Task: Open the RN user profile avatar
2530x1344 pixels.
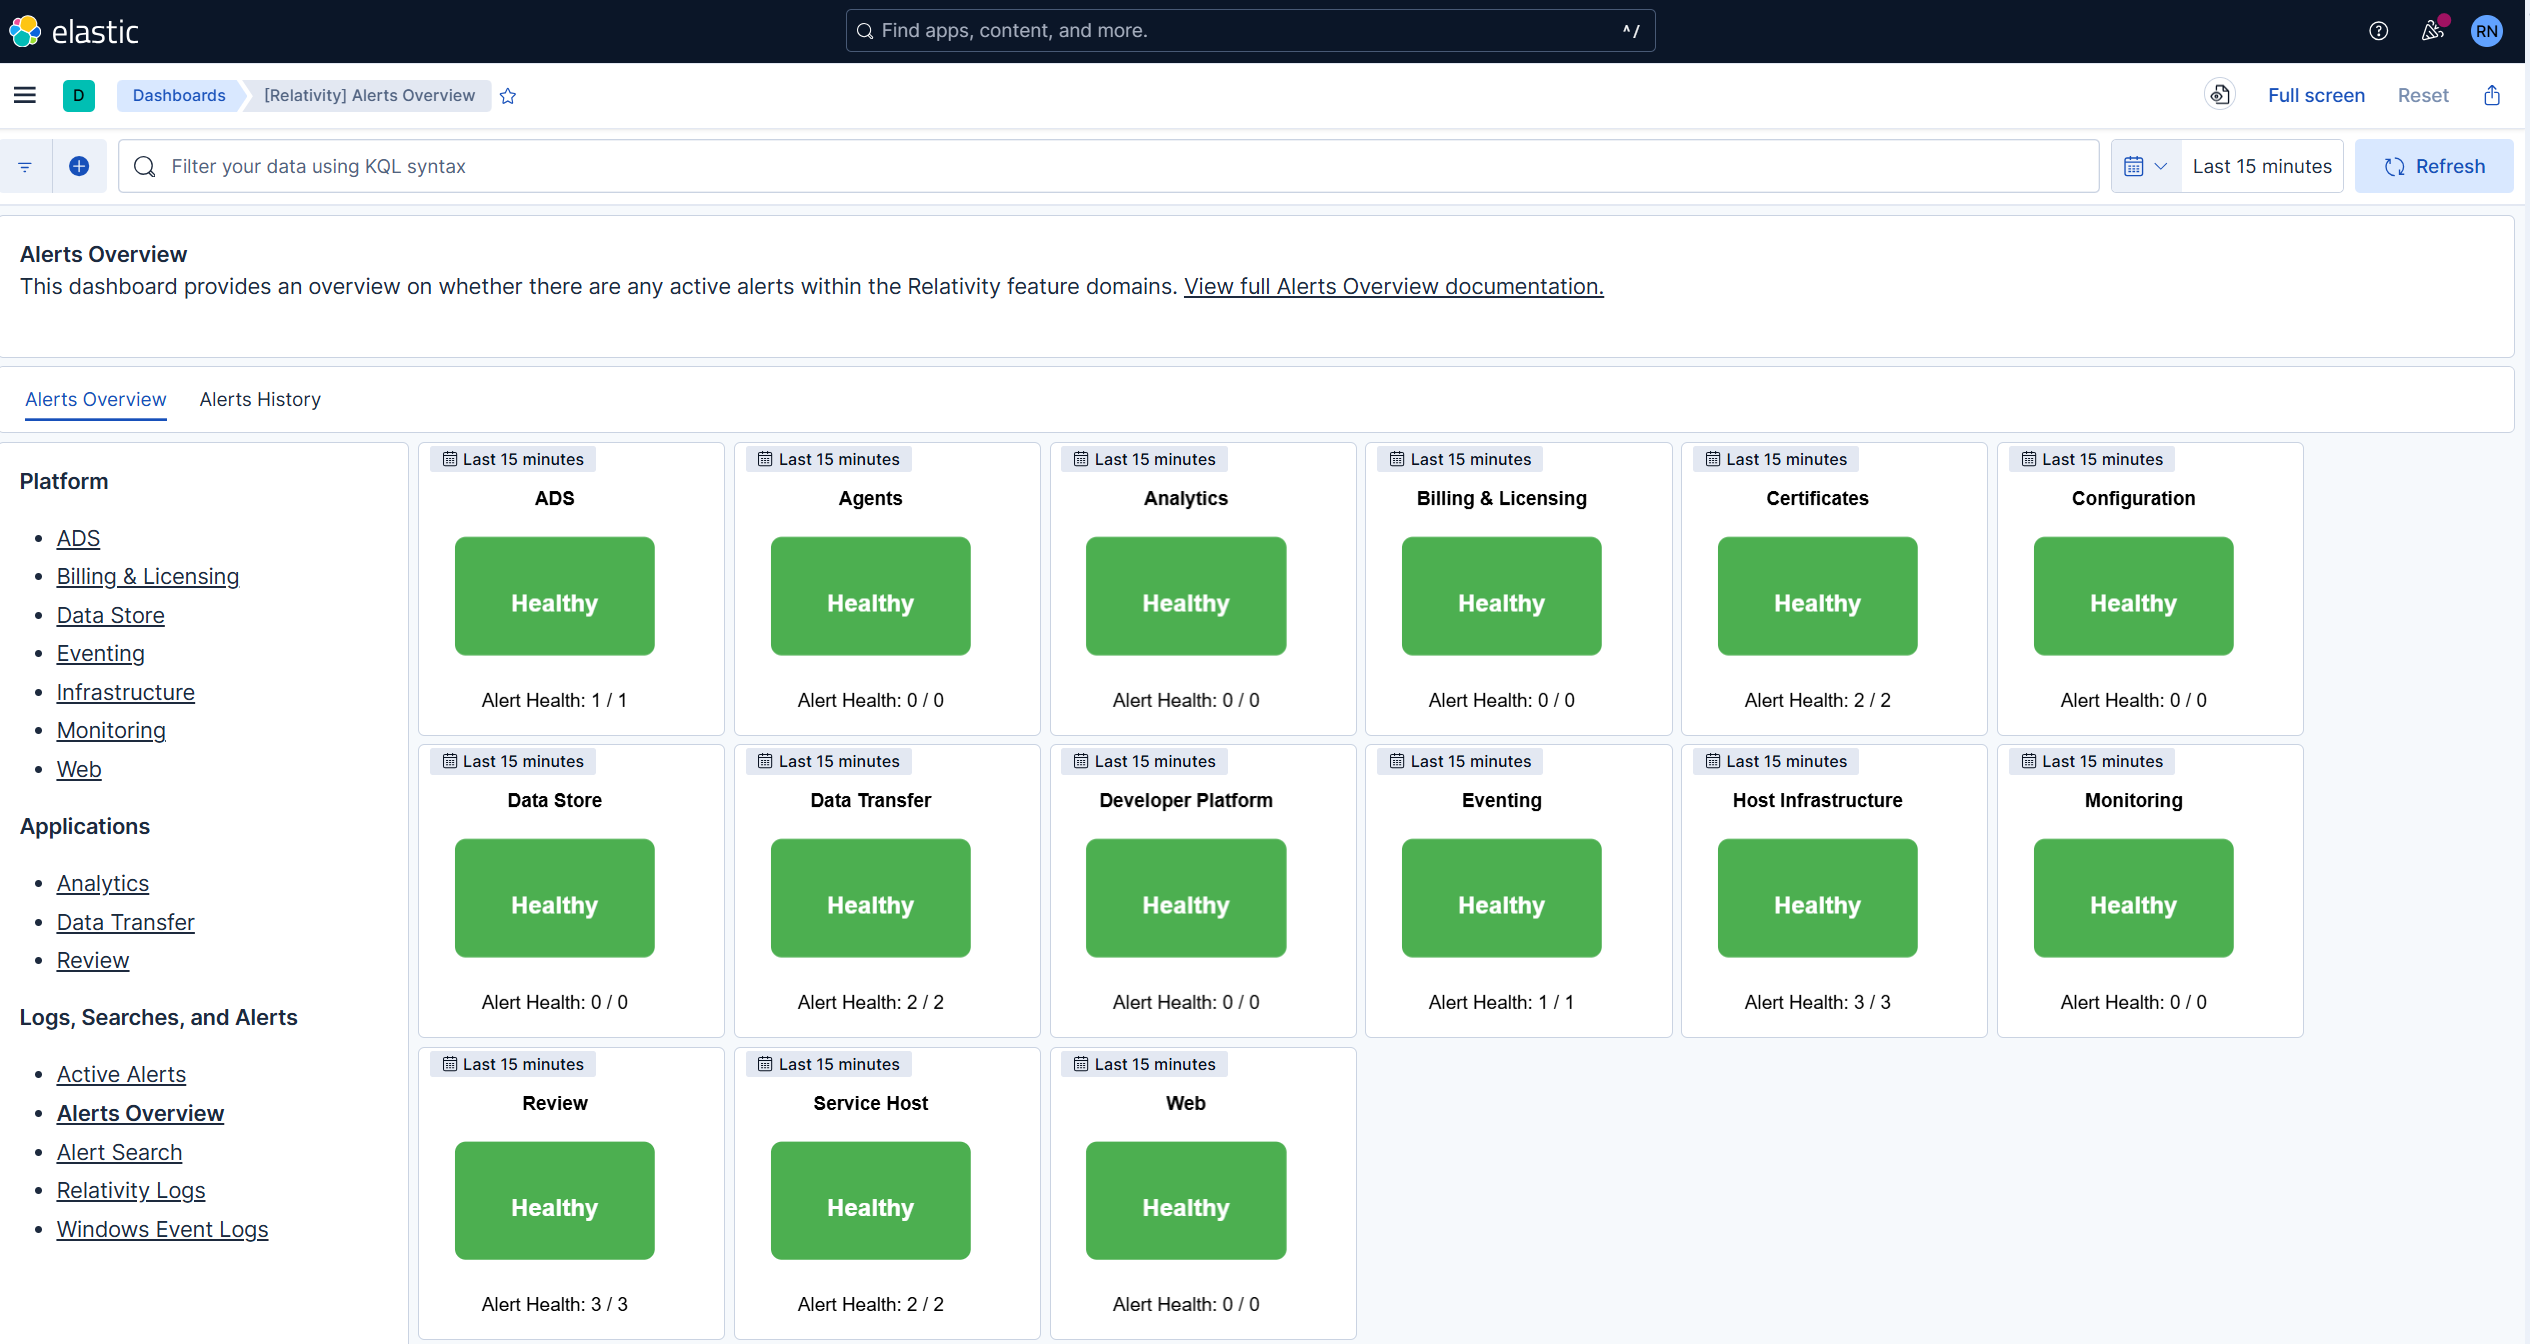Action: point(2487,31)
